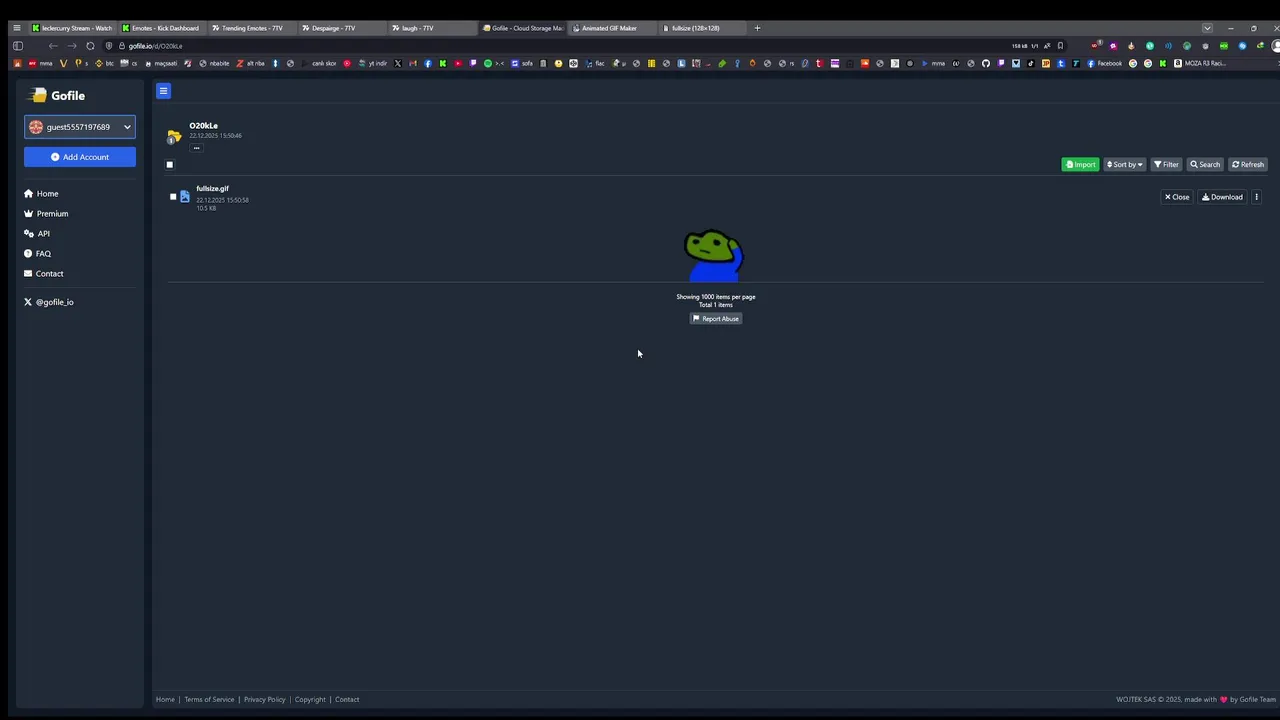Screen dimensions: 1280x720
Task: Open FAQ in the sidebar
Action: click(x=37, y=253)
